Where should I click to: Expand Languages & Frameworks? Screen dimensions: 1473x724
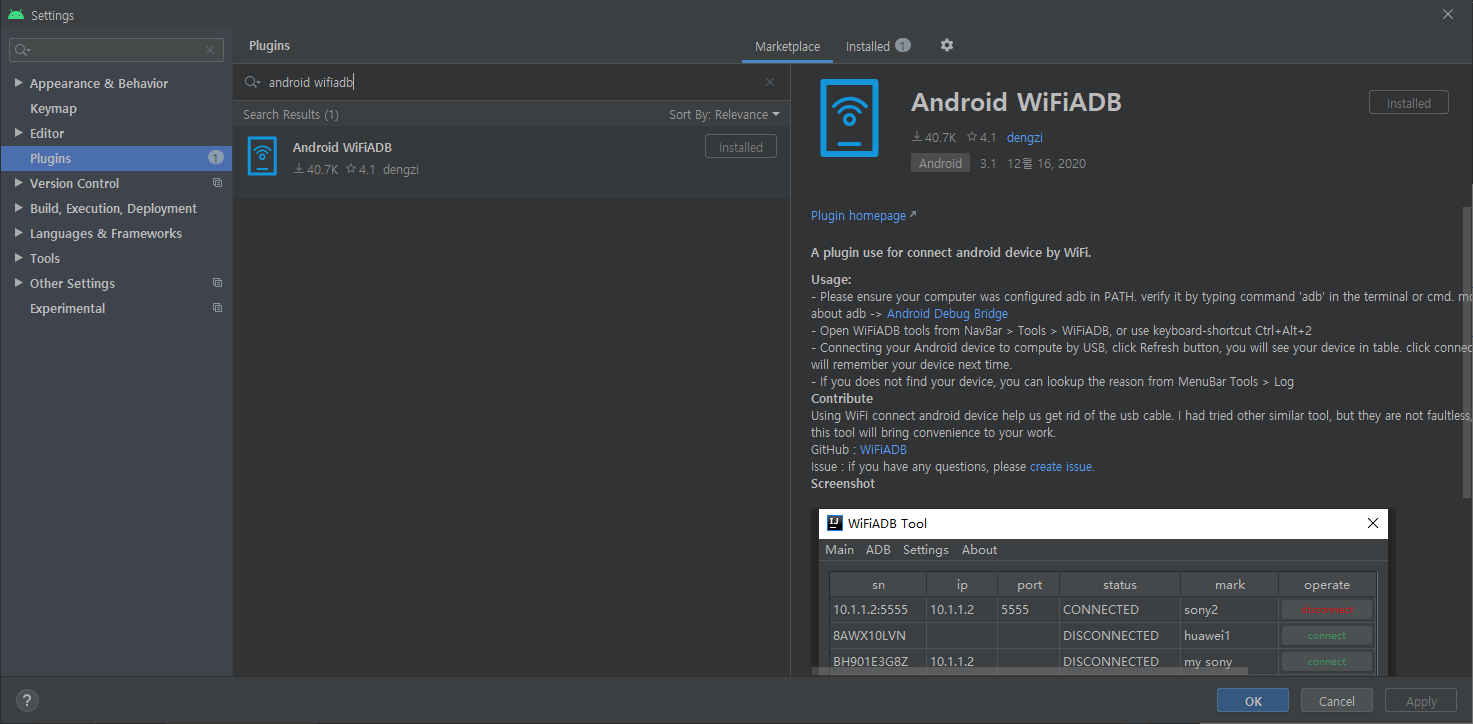19,233
